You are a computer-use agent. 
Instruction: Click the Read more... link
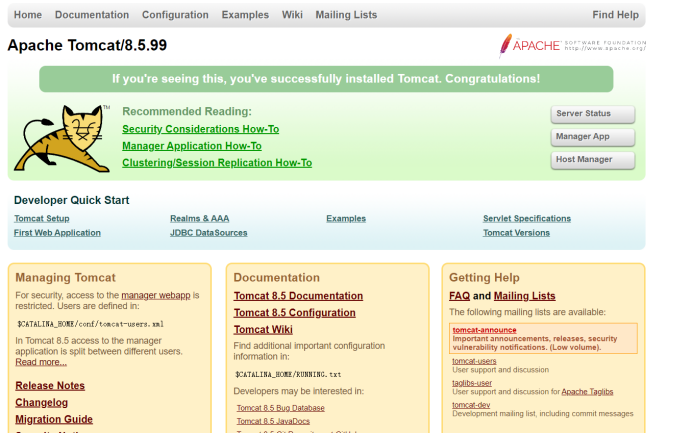pyautogui.click(x=41, y=362)
